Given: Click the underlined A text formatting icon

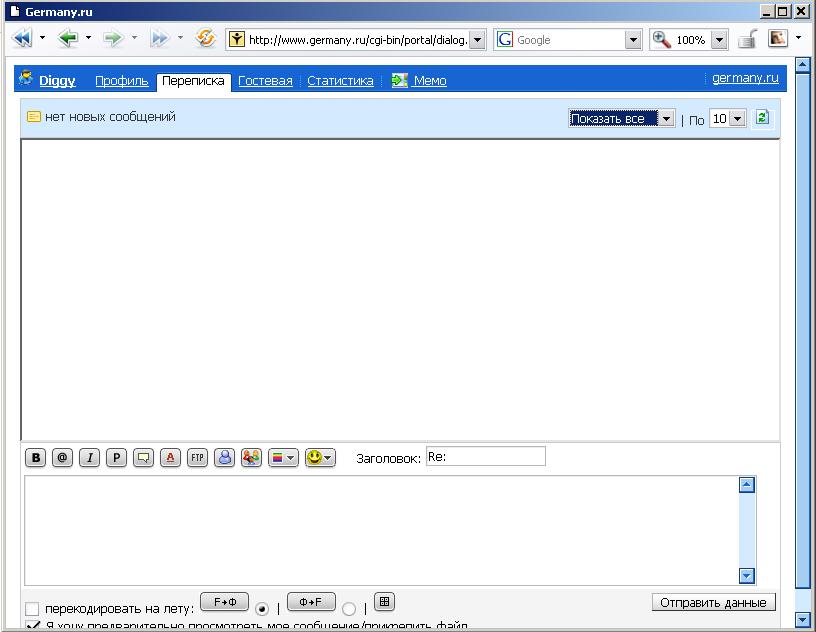Looking at the screenshot, I should coord(170,457).
